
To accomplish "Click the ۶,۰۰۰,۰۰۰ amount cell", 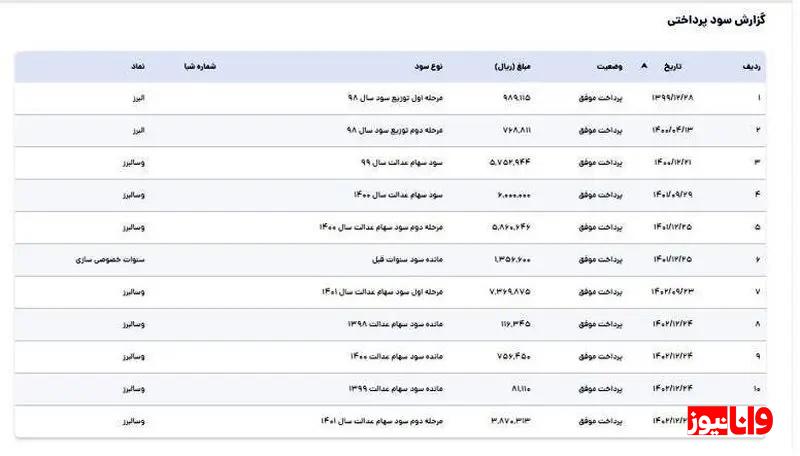I will [x=511, y=194].
